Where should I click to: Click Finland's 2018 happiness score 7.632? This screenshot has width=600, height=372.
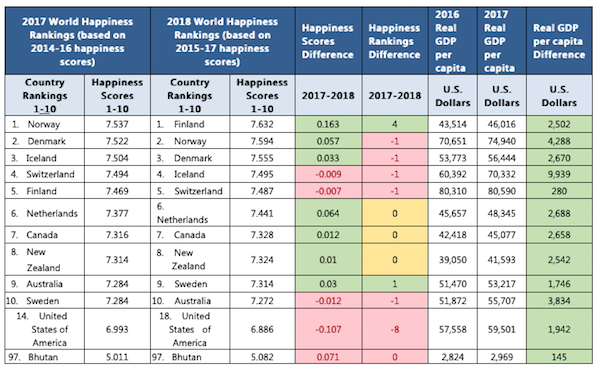pyautogui.click(x=262, y=124)
